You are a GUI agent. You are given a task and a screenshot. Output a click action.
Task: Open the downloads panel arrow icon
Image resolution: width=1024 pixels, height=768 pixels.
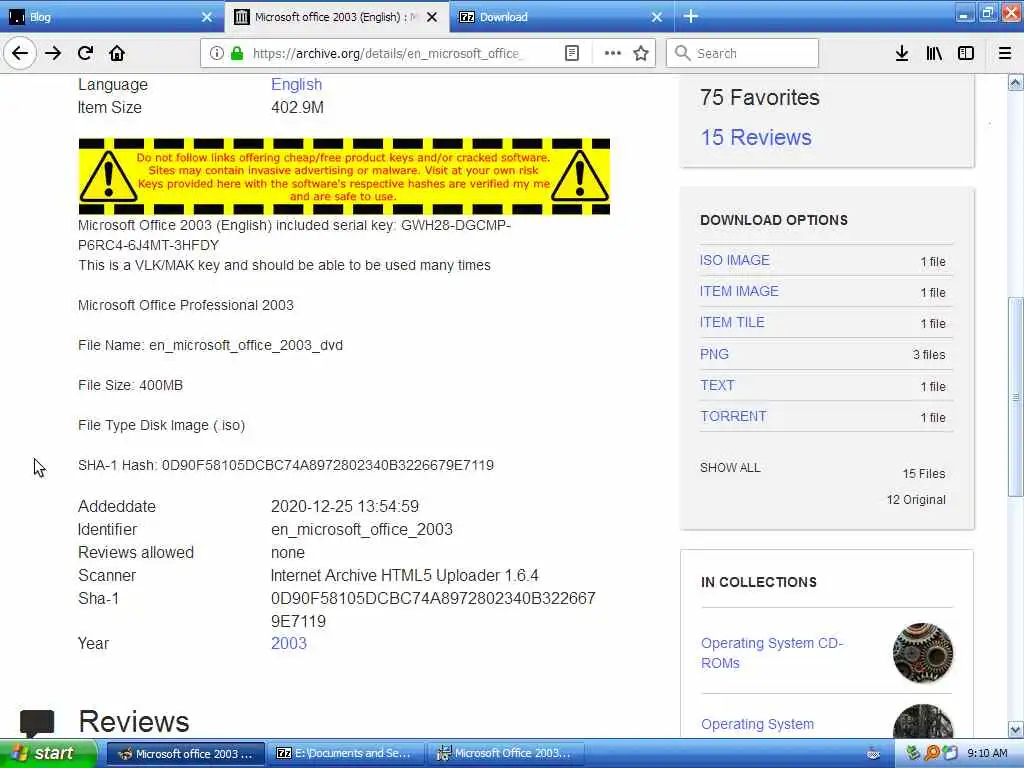(902, 53)
